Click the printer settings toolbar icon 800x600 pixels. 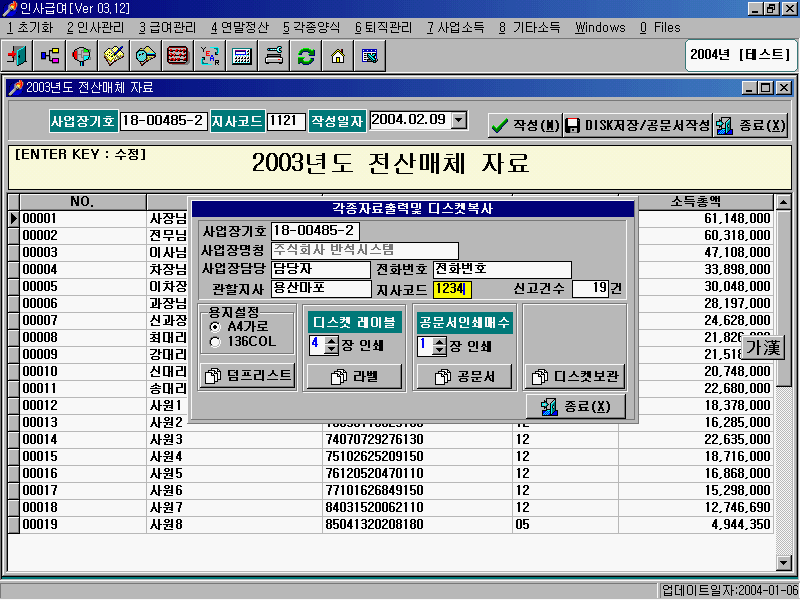(273, 55)
